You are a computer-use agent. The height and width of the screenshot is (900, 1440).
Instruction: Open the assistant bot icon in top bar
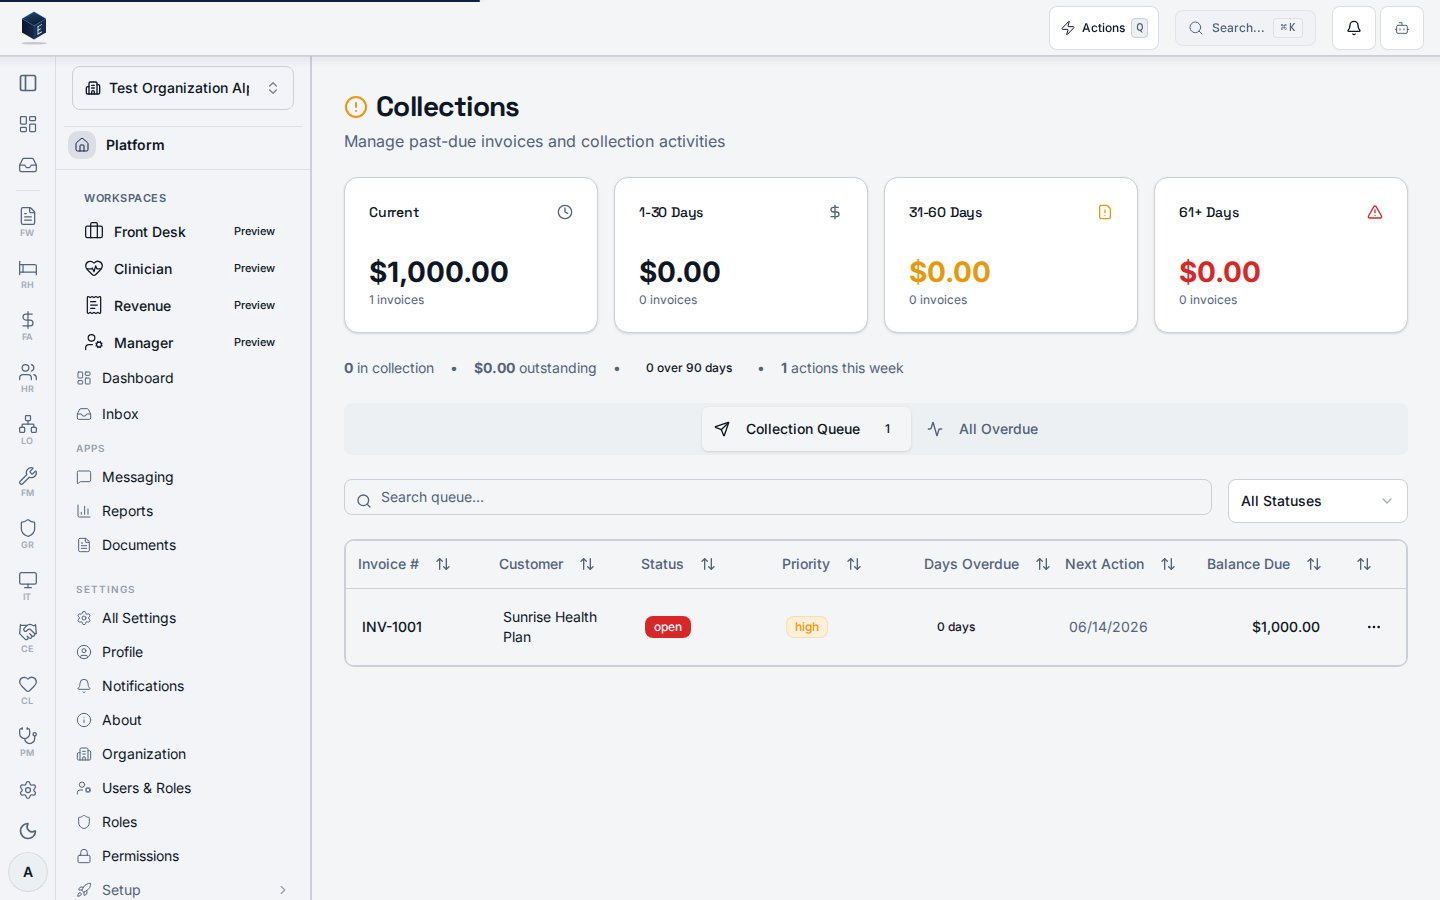point(1402,28)
